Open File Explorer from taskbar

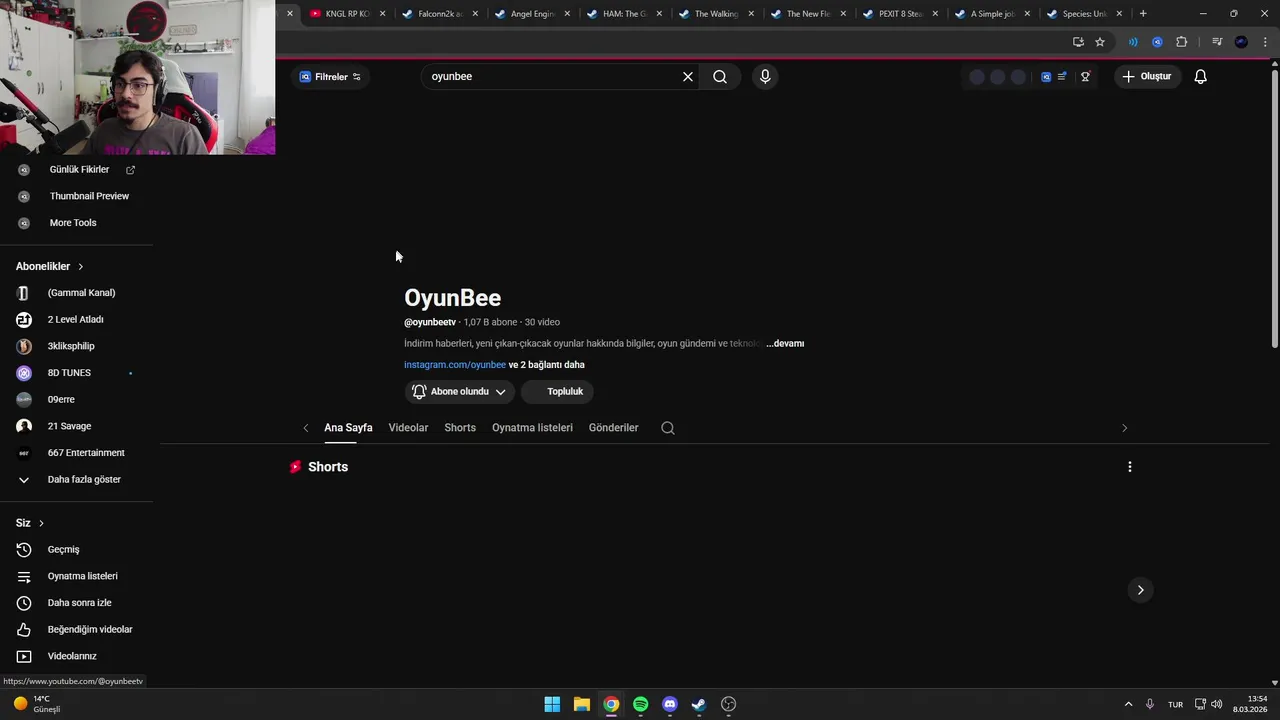pyautogui.click(x=581, y=704)
